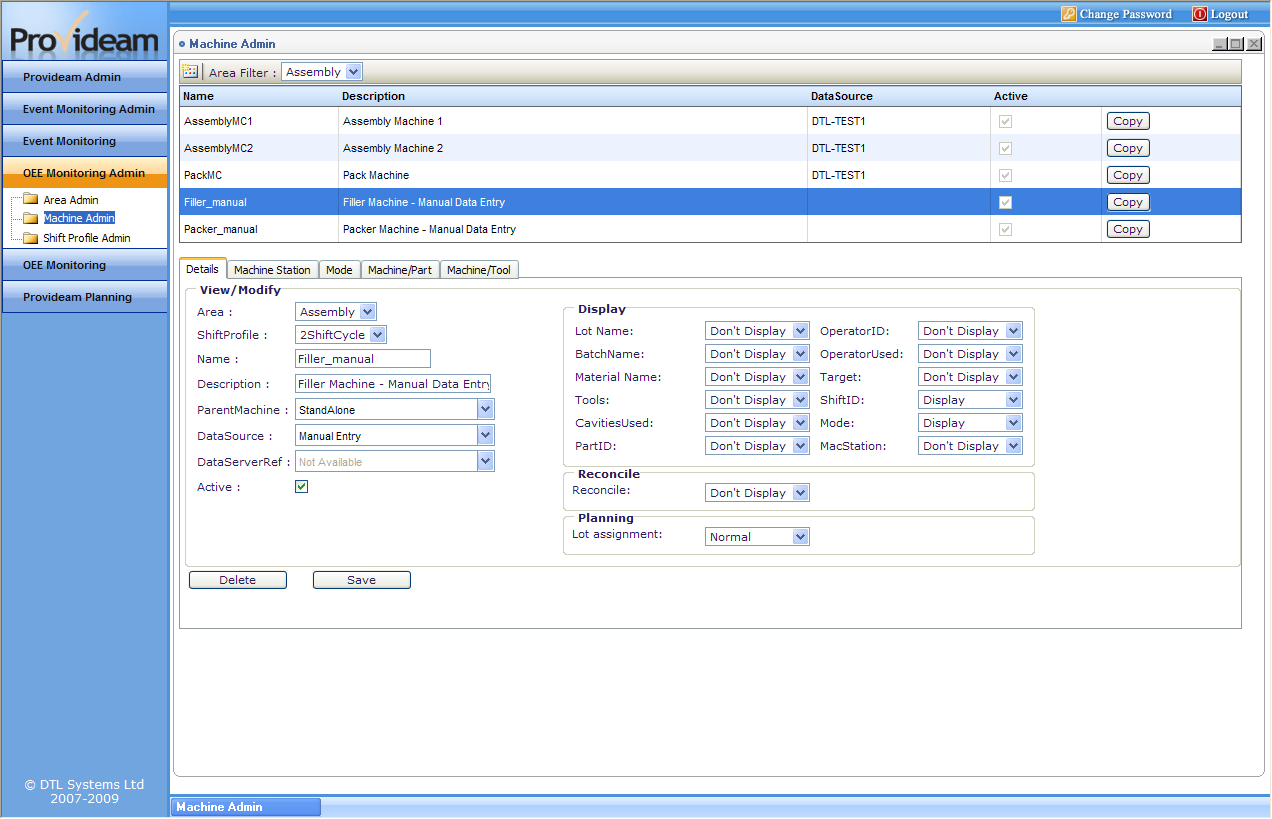Open the Area dropdown in View/Modify
This screenshot has height=819, width=1272.
[x=336, y=312]
